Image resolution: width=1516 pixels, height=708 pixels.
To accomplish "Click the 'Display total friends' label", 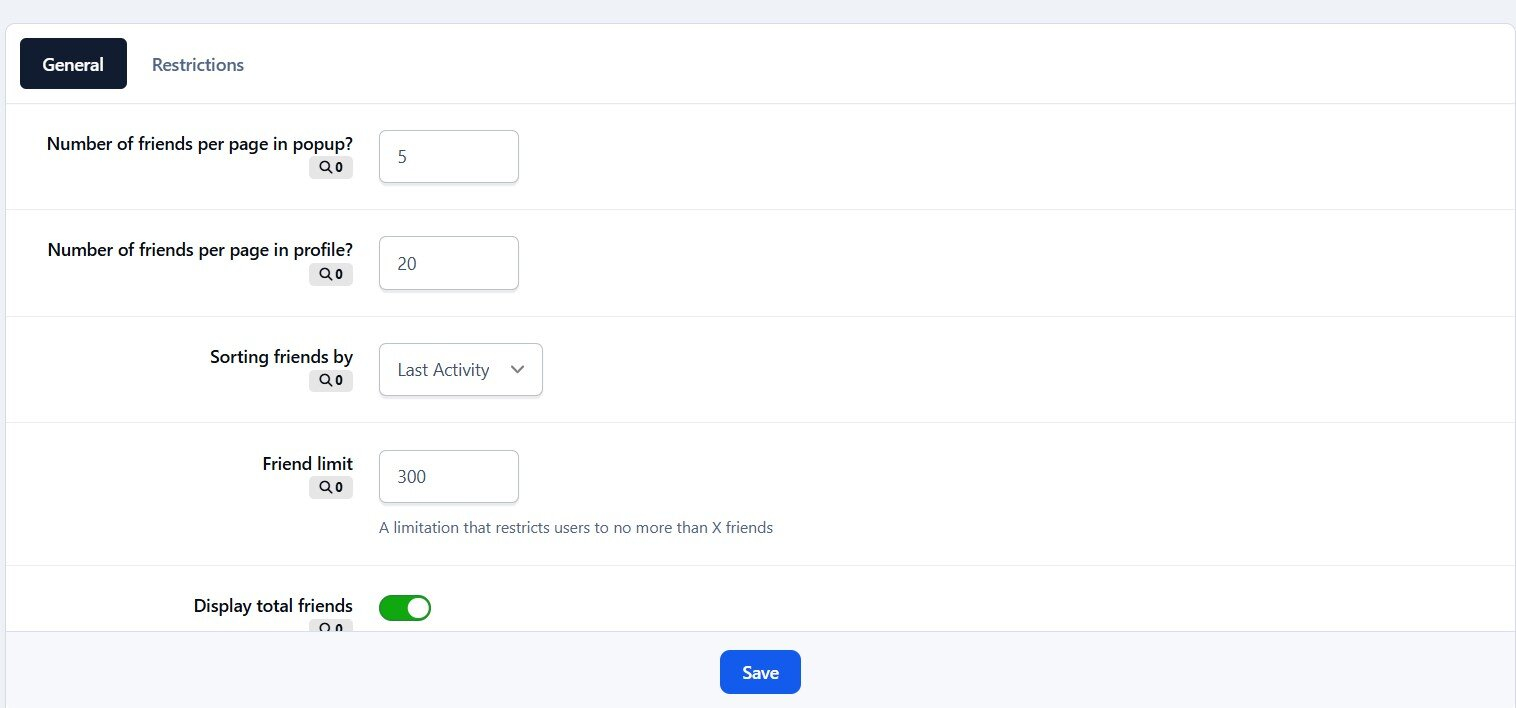I will click(273, 606).
